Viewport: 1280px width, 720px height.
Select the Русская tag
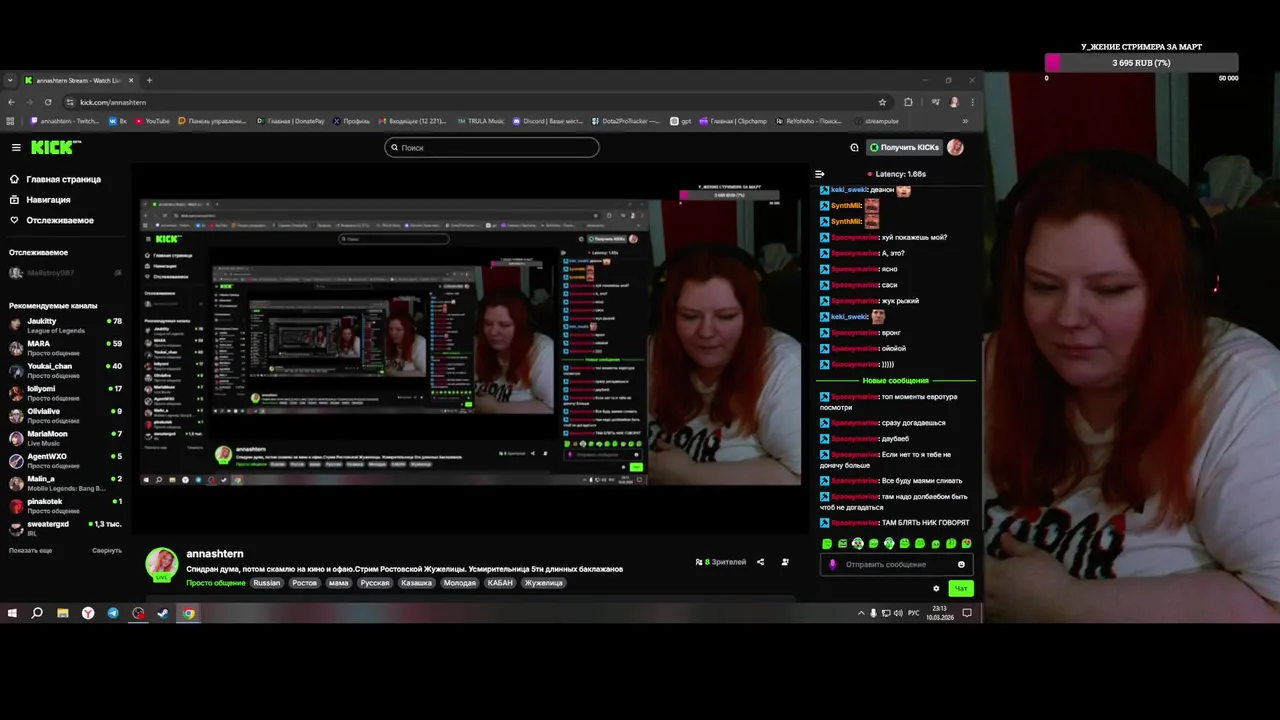pyautogui.click(x=375, y=583)
